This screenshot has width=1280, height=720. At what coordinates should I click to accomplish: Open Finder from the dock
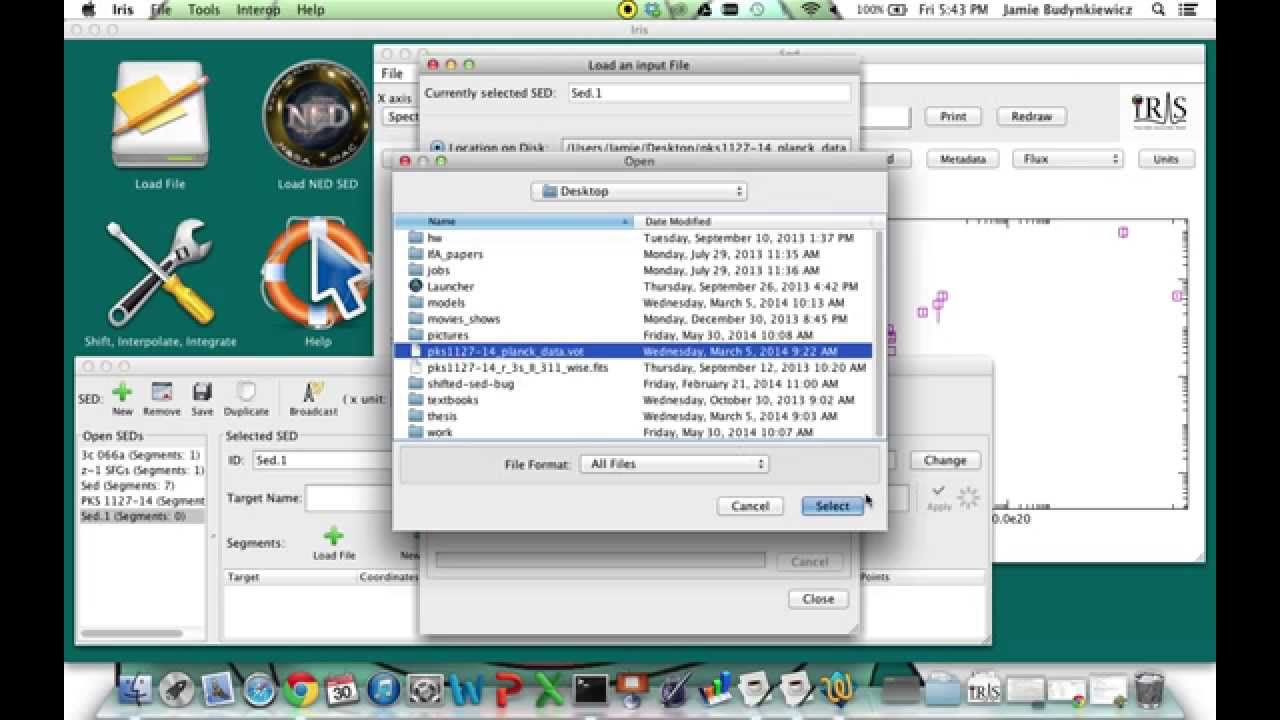[135, 689]
